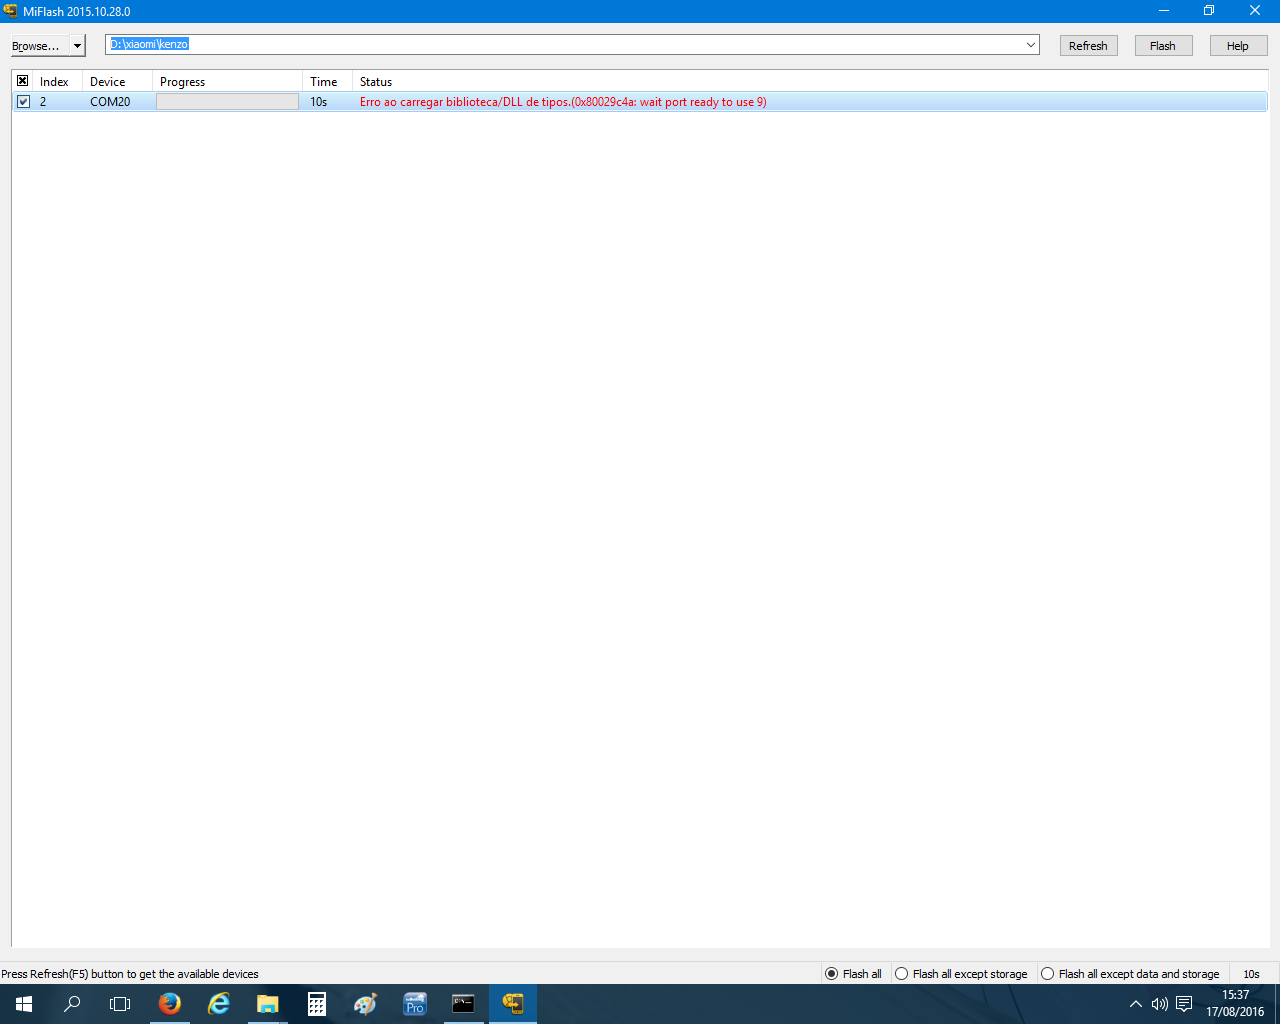This screenshot has width=1280, height=1024.
Task: Toggle the select-all checkbox in the header
Action: click(22, 81)
